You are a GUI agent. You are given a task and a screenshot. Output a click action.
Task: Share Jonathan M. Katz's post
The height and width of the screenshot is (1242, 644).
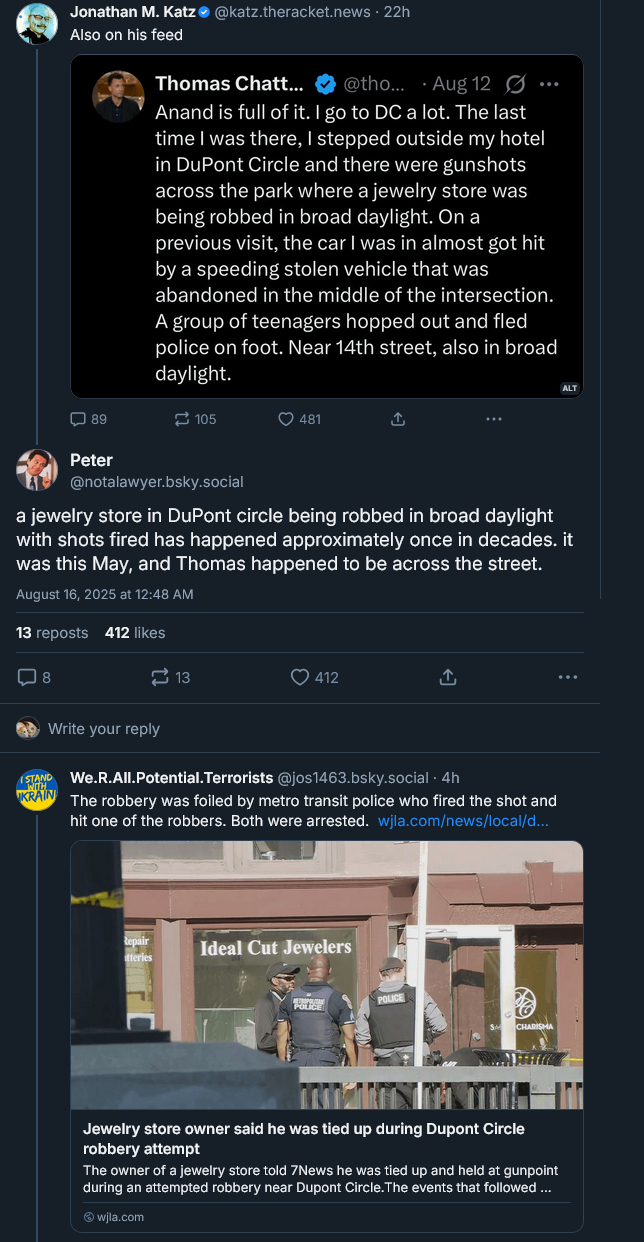(x=397, y=419)
